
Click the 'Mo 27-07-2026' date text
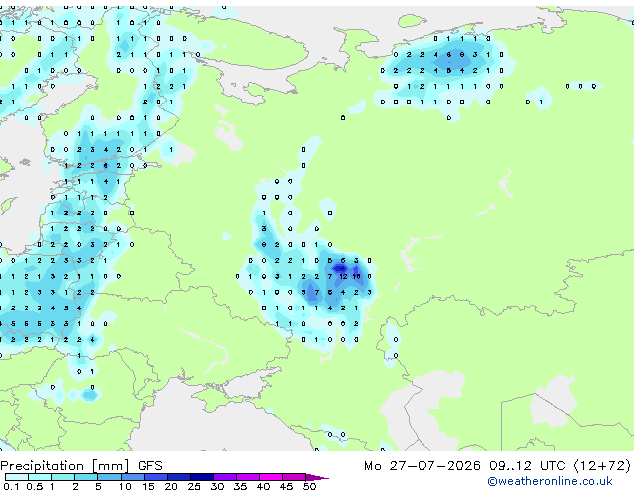pyautogui.click(x=422, y=466)
